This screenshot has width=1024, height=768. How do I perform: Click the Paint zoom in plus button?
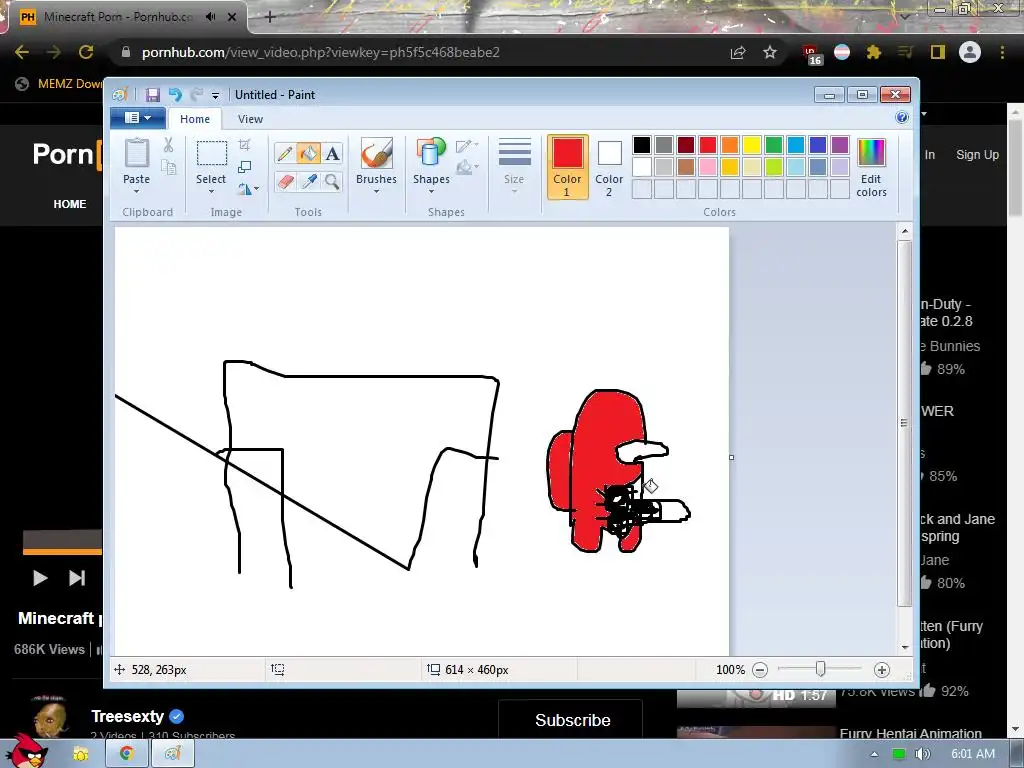[882, 669]
